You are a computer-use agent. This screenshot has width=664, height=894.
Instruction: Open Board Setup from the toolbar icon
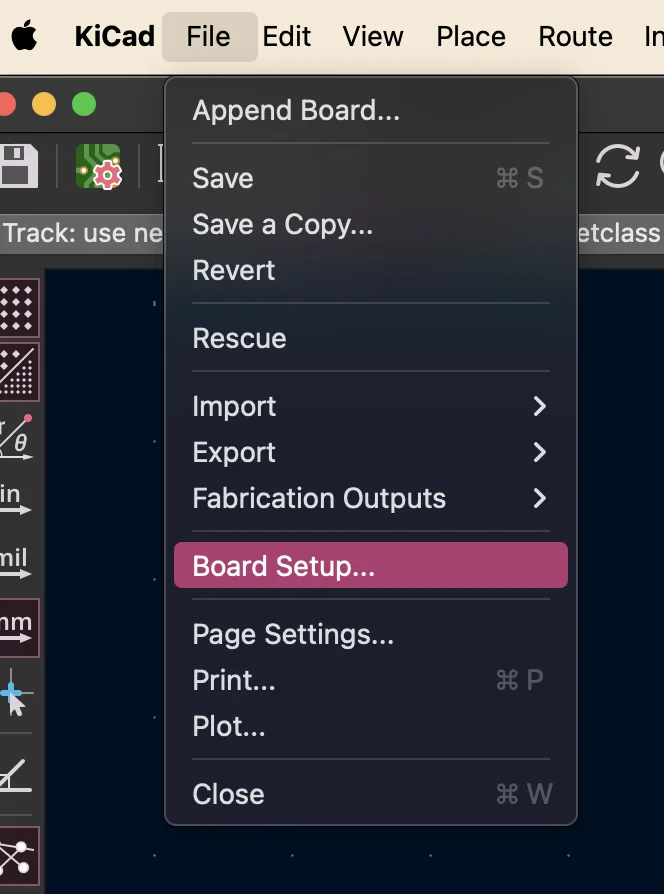[x=99, y=167]
